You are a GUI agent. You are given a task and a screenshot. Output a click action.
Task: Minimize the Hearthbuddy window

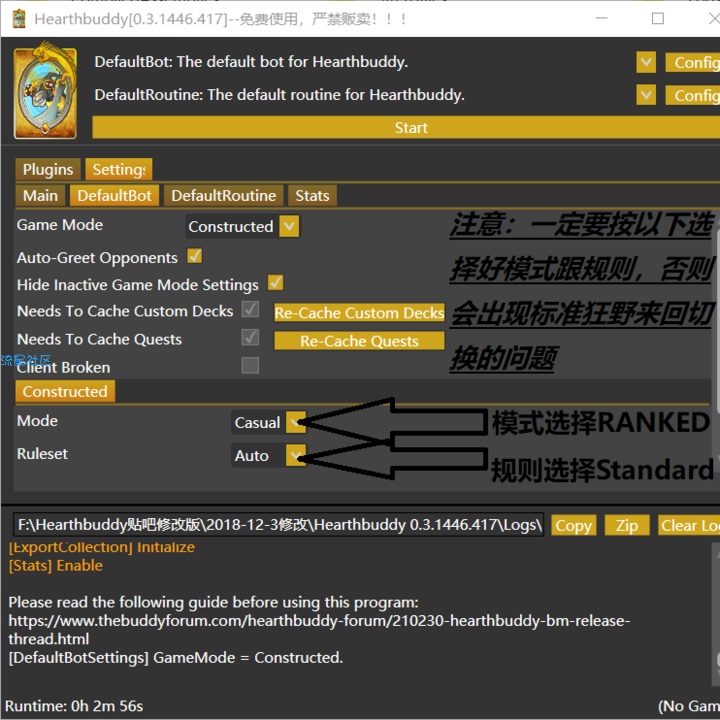point(602,19)
